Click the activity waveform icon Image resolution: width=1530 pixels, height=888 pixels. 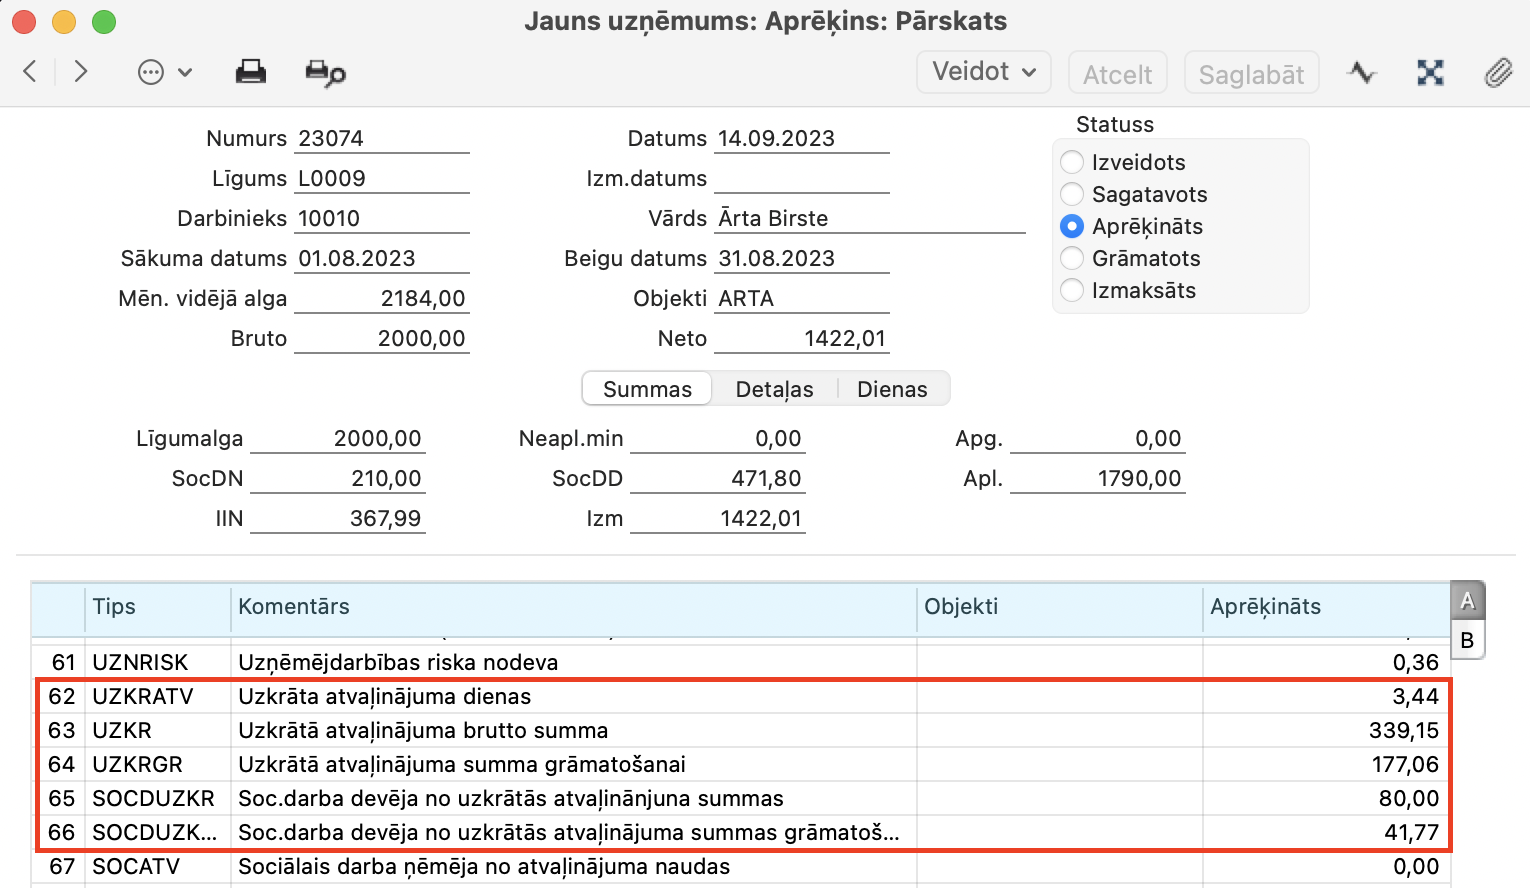[x=1361, y=73]
